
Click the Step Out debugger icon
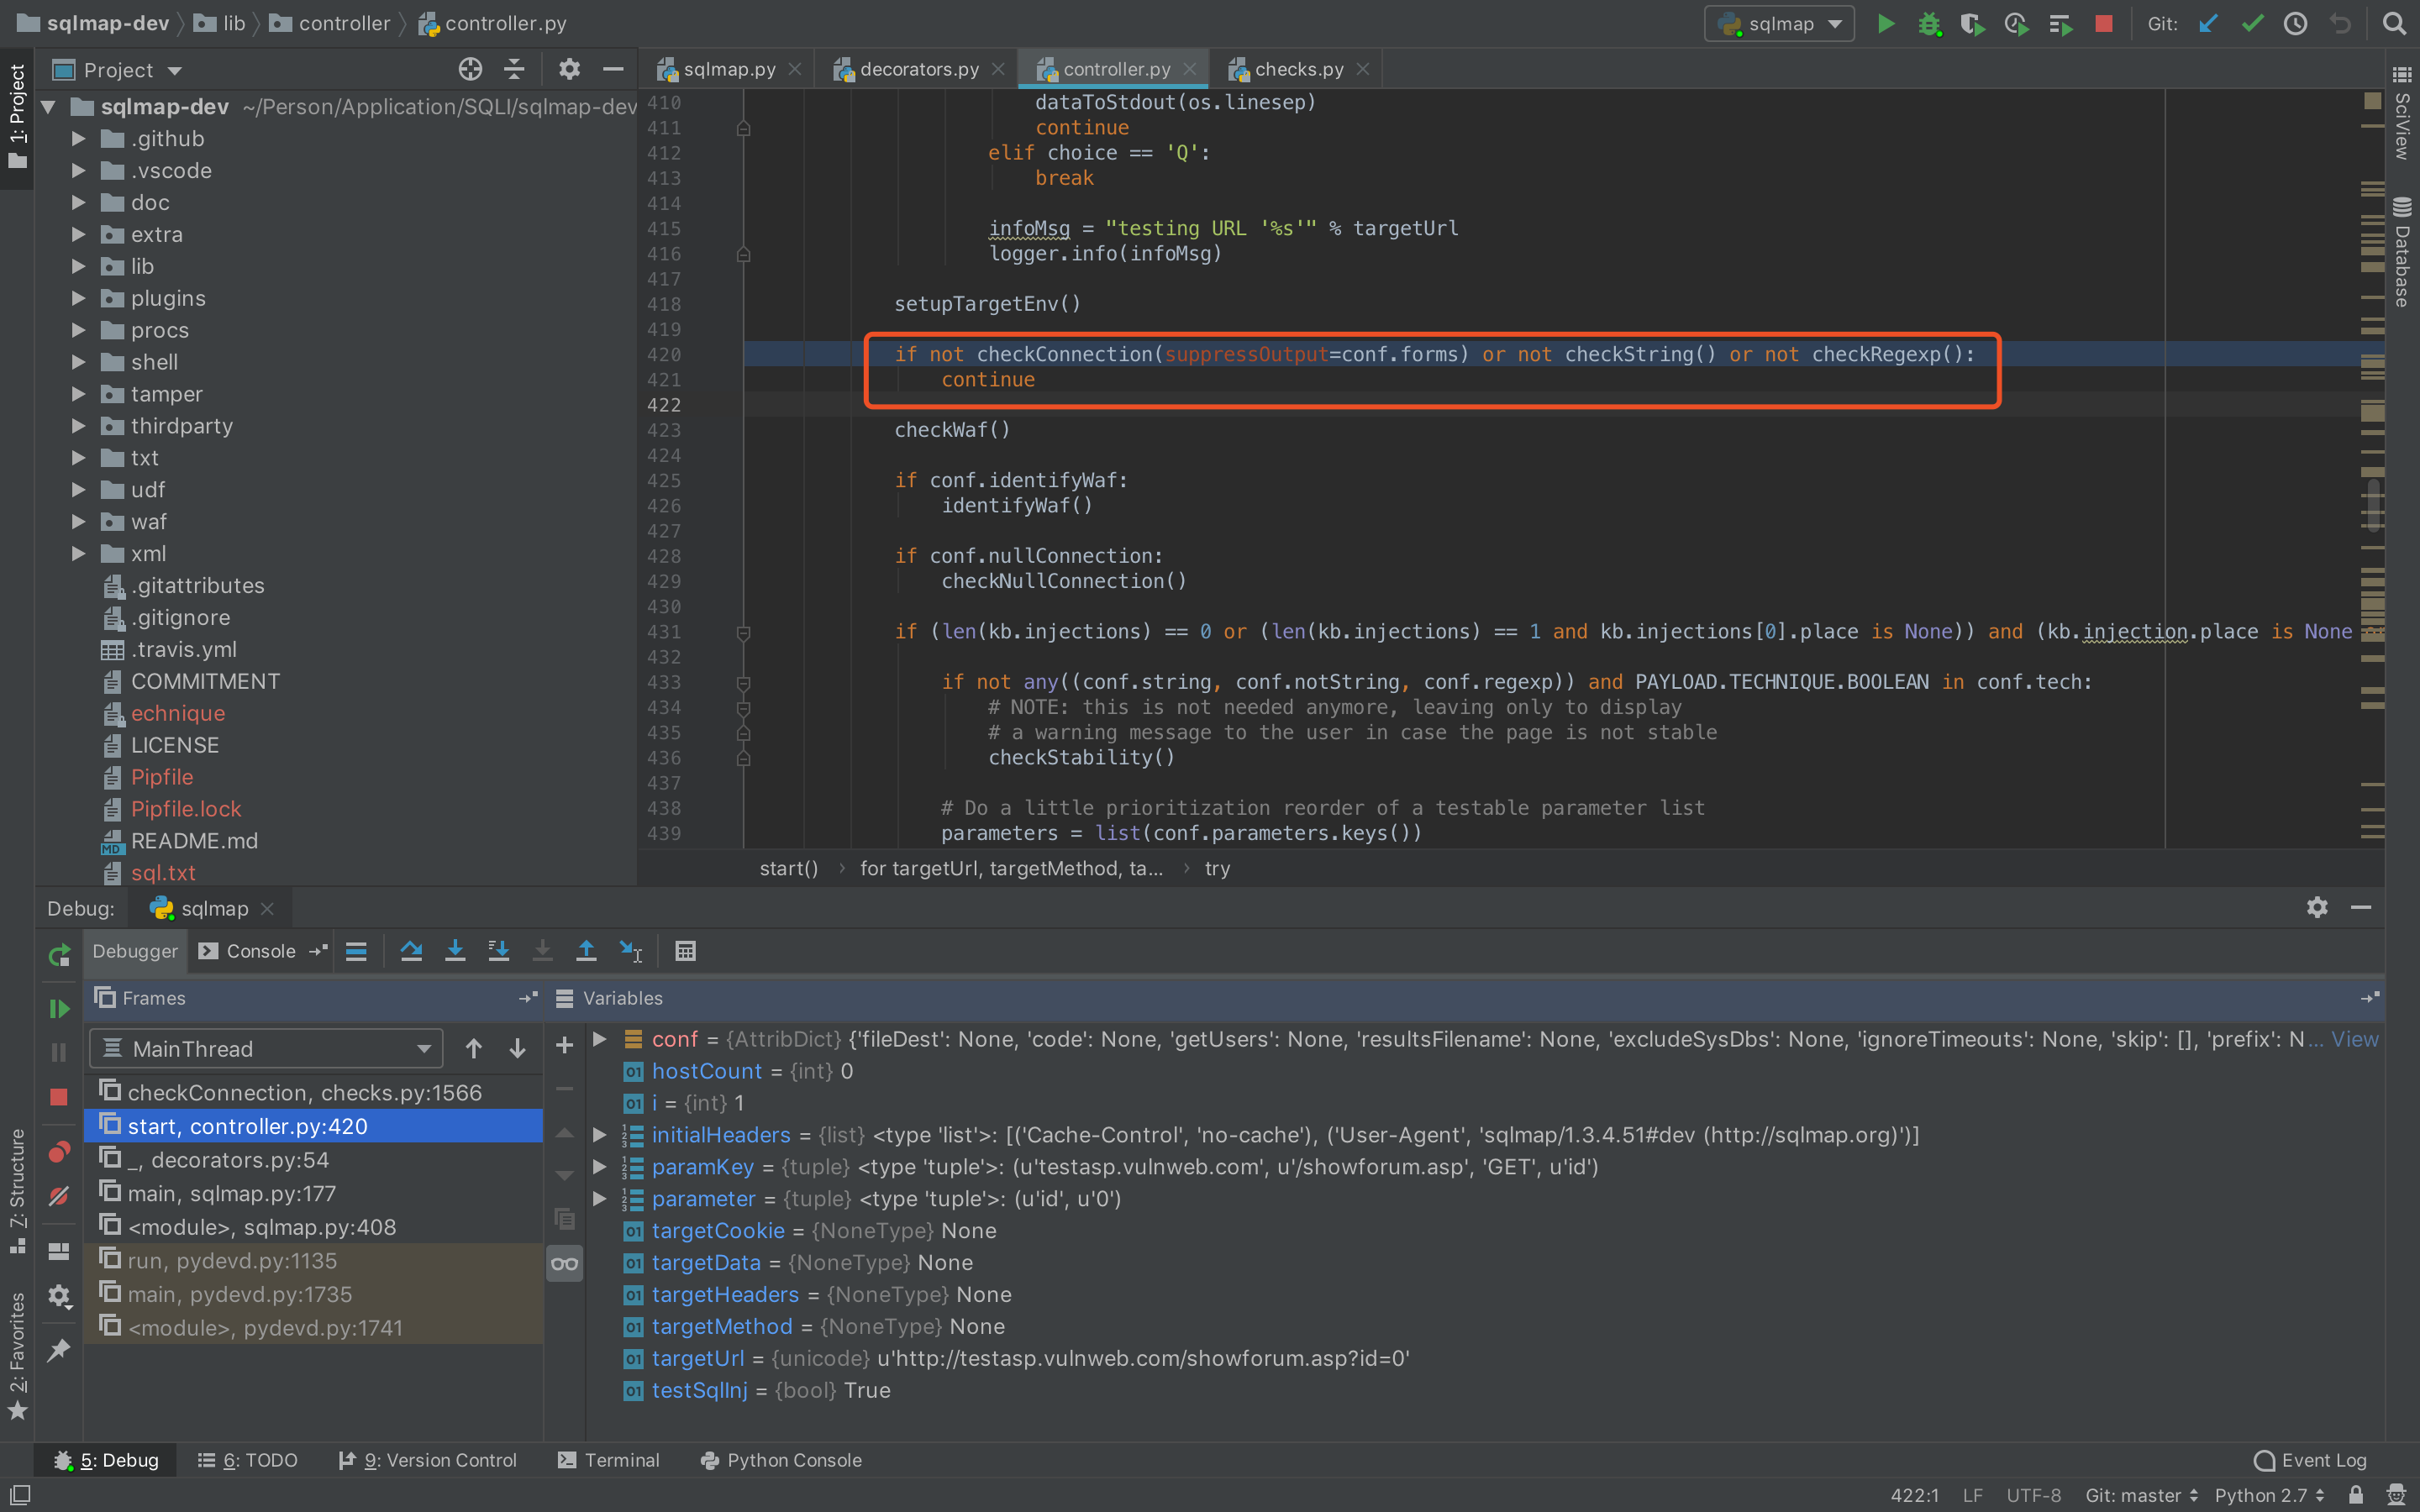[x=586, y=951]
